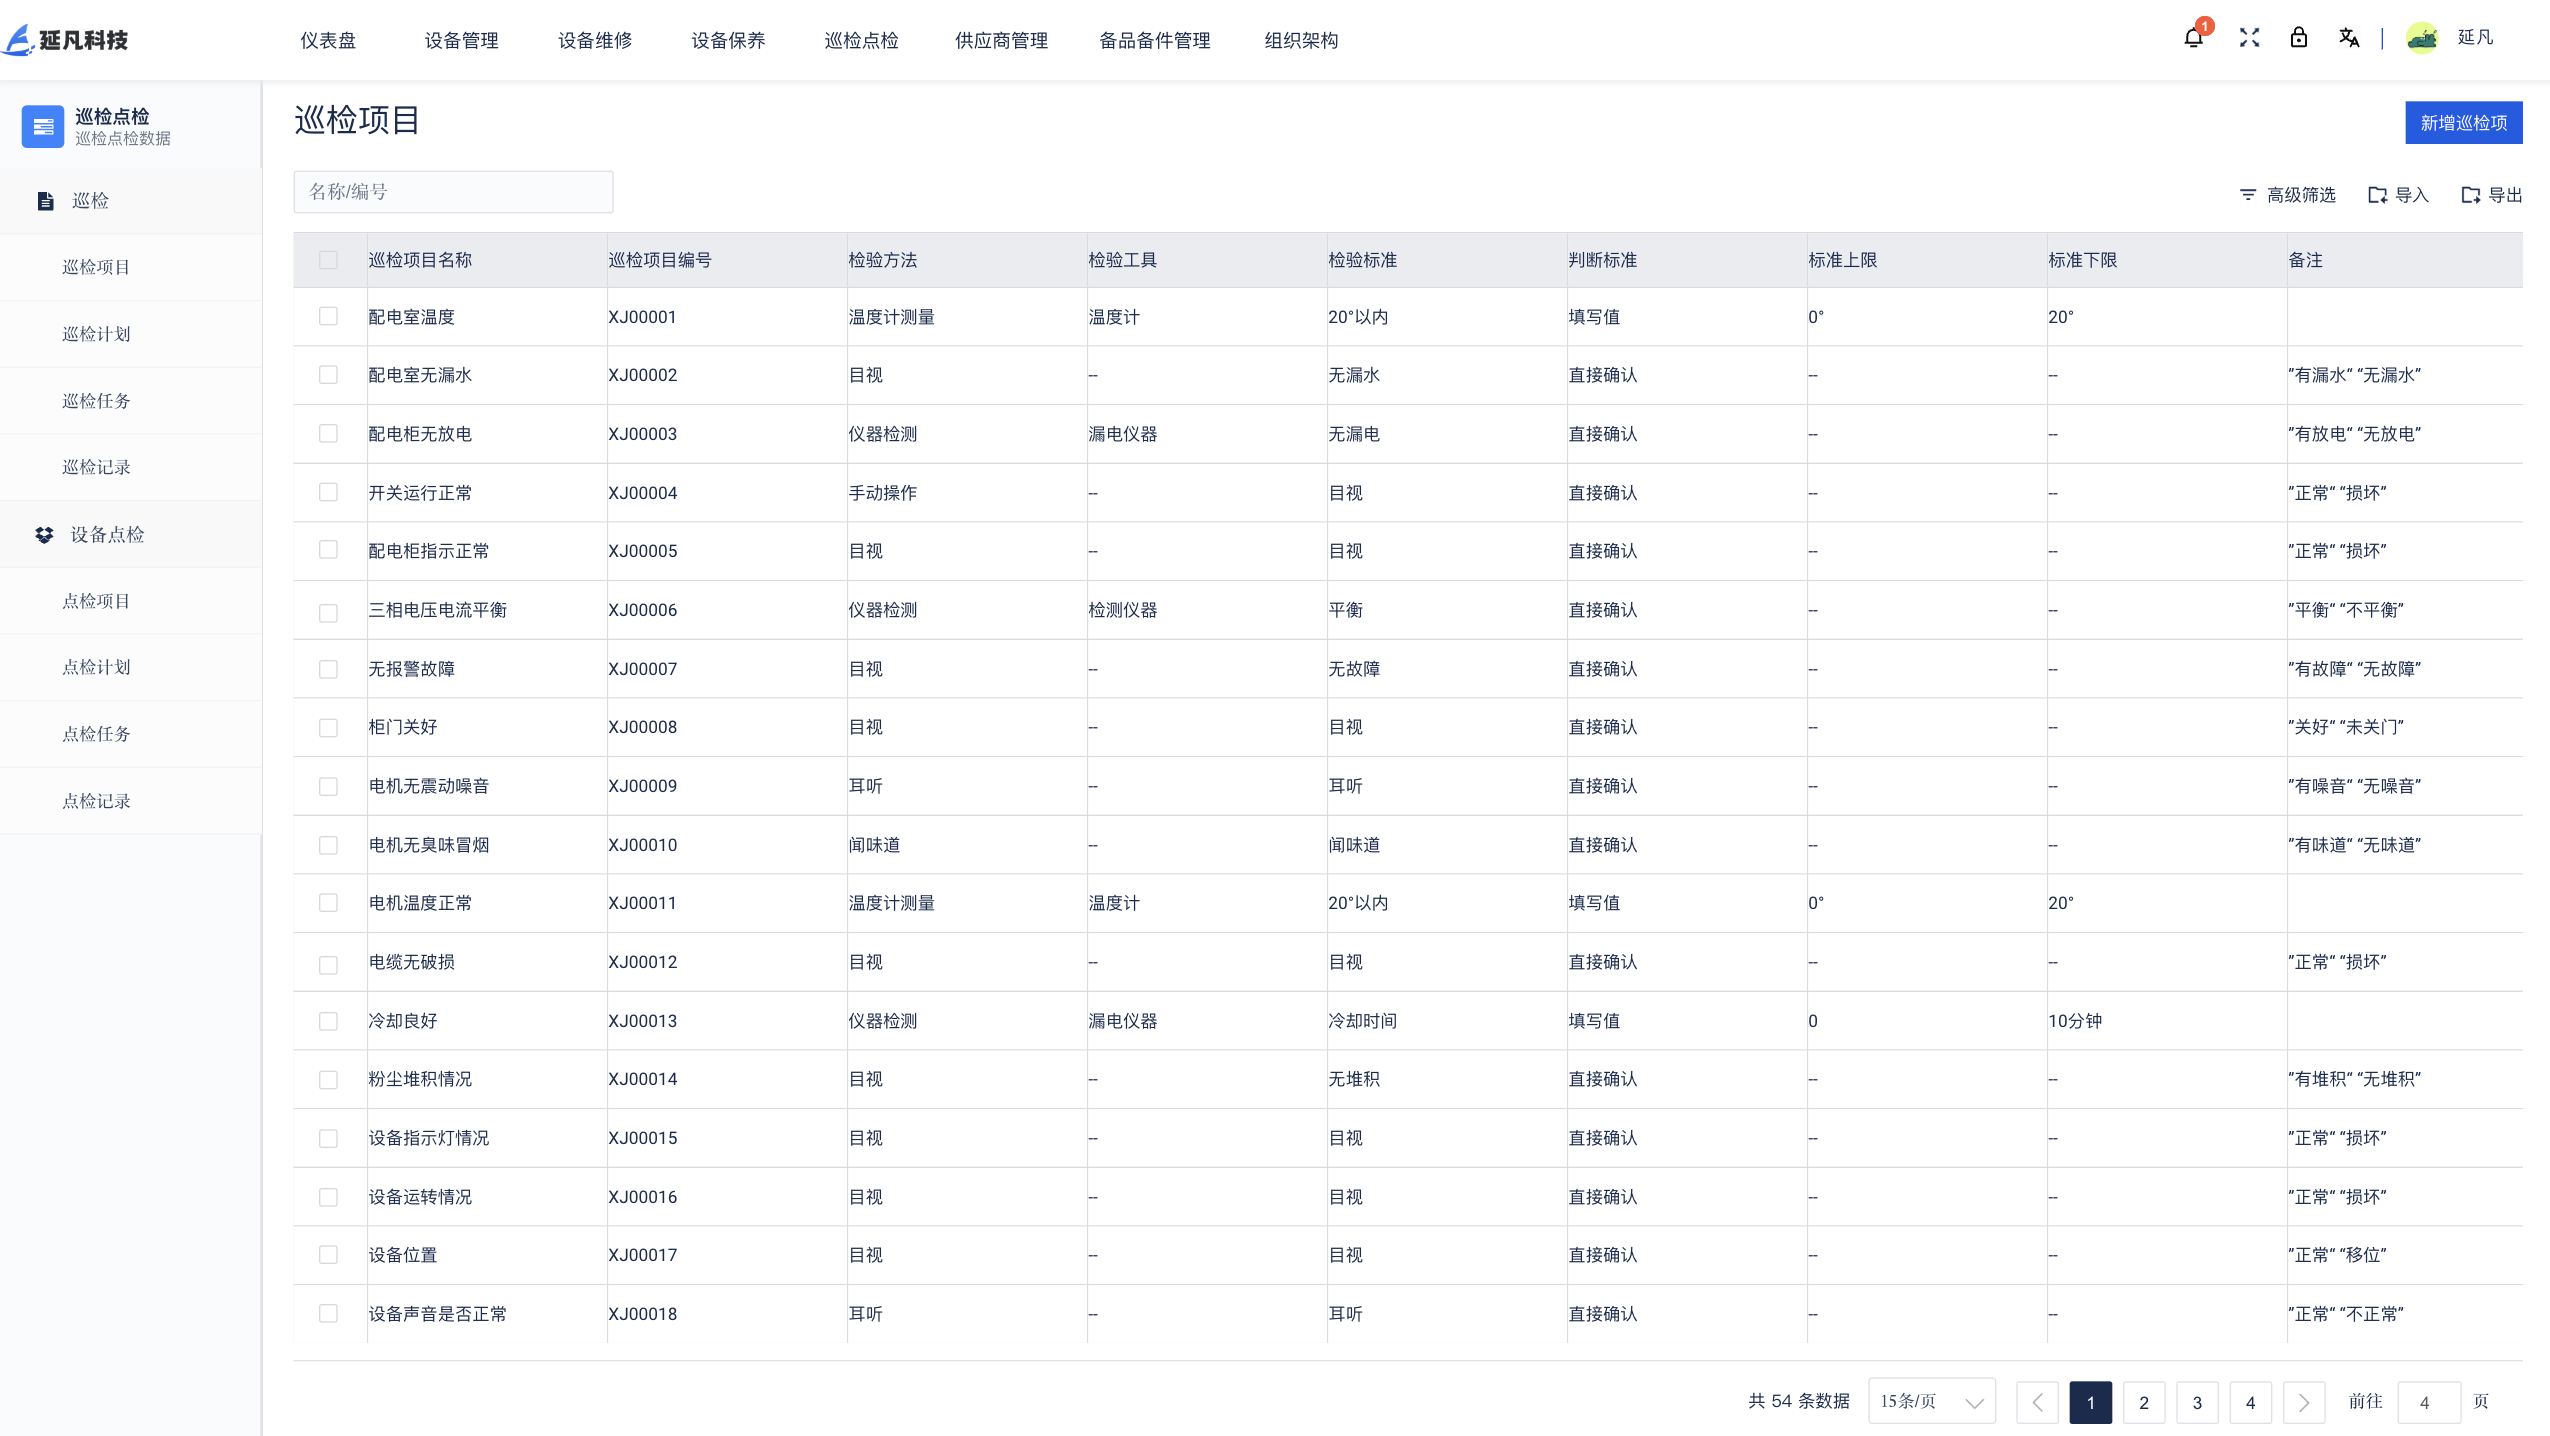
Task: Click the 导出 export icon
Action: (2489, 195)
